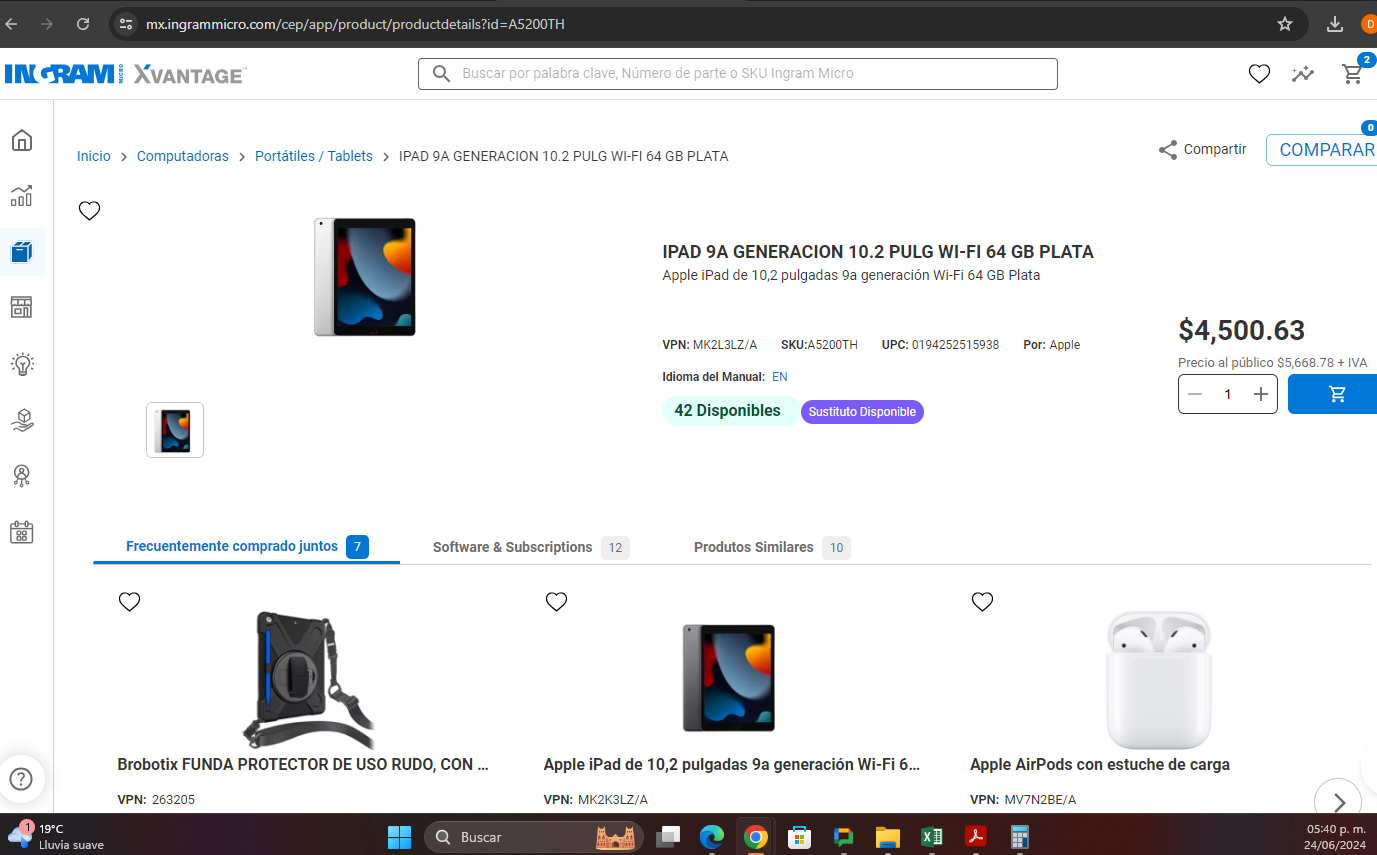Open browser downloads icon
This screenshot has width=1377, height=855.
(x=1335, y=24)
